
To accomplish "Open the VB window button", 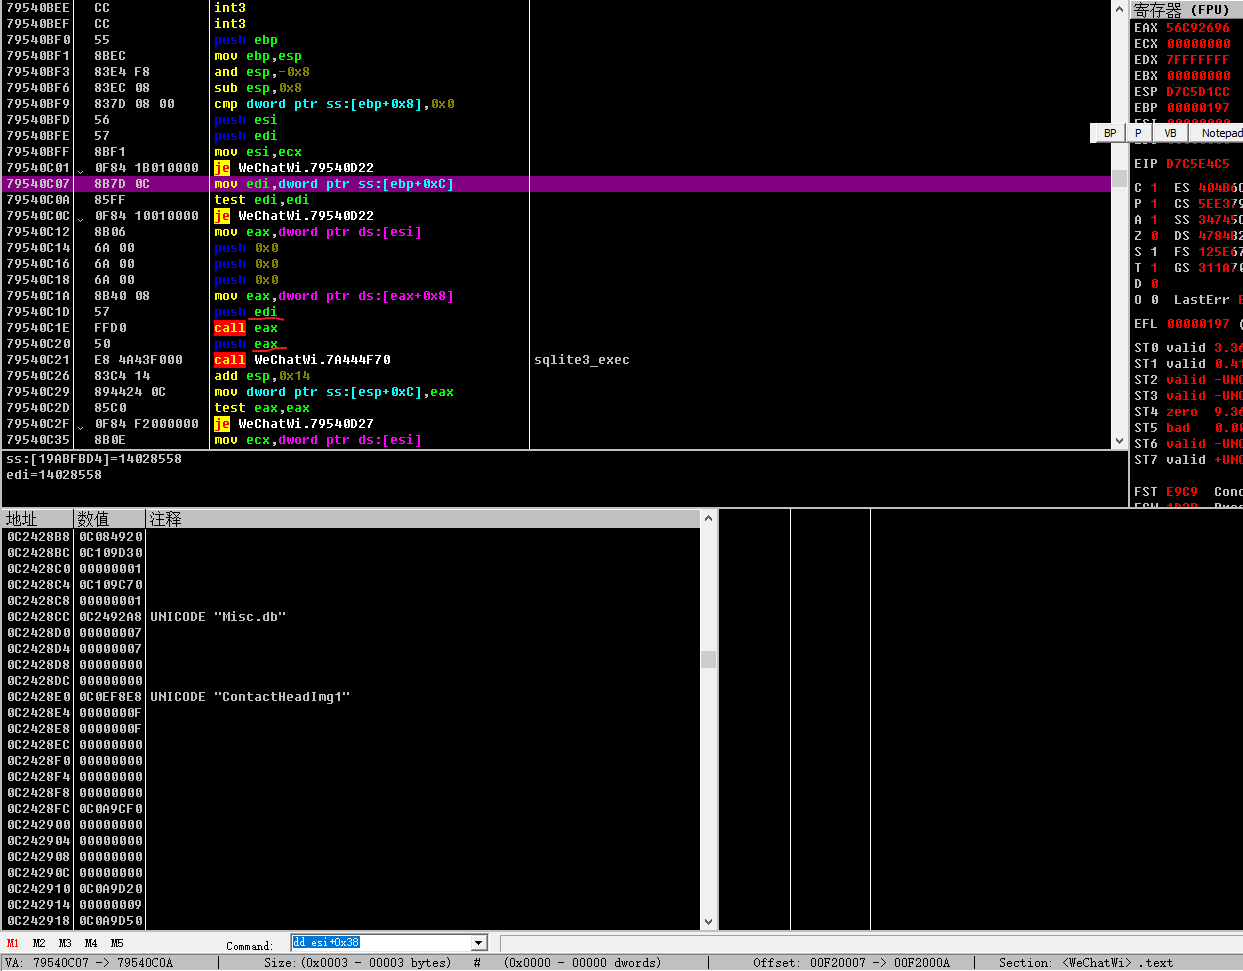I will pyautogui.click(x=1169, y=132).
